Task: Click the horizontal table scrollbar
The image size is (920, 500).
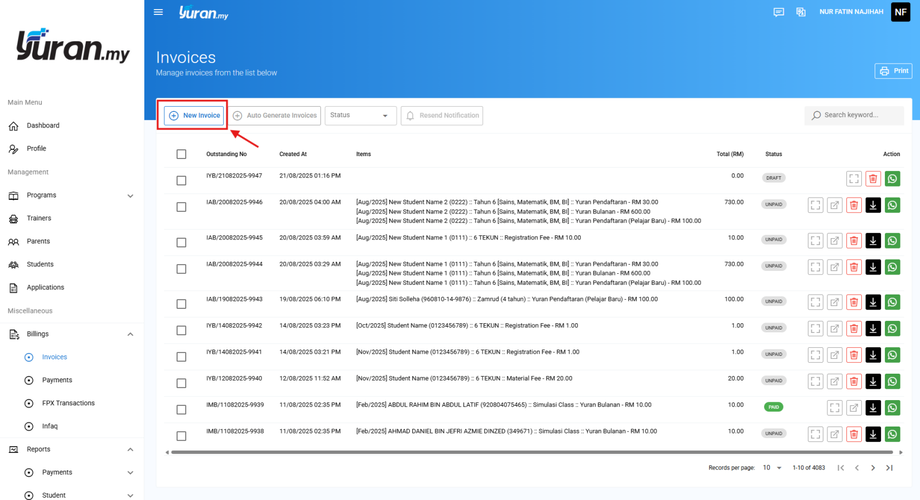Action: pos(532,452)
